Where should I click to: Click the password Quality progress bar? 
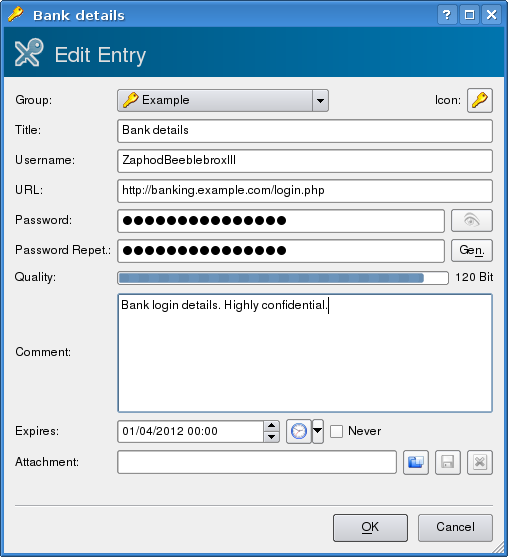(x=283, y=278)
